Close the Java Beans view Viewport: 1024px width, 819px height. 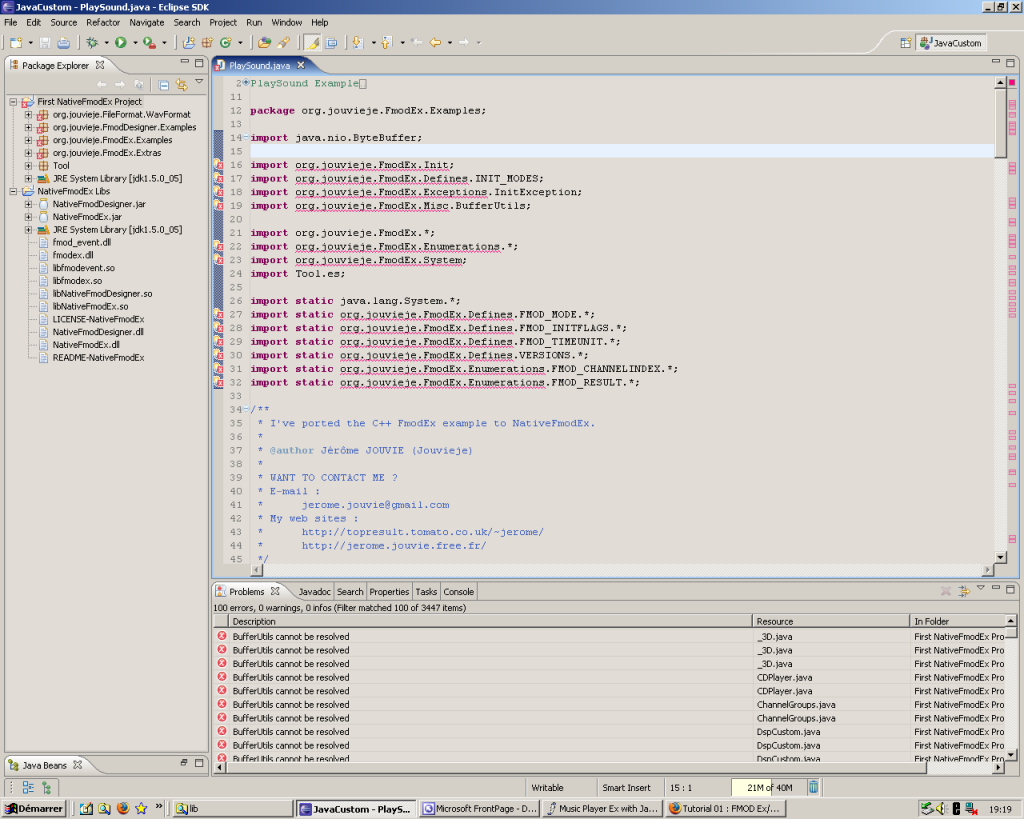(x=78, y=764)
